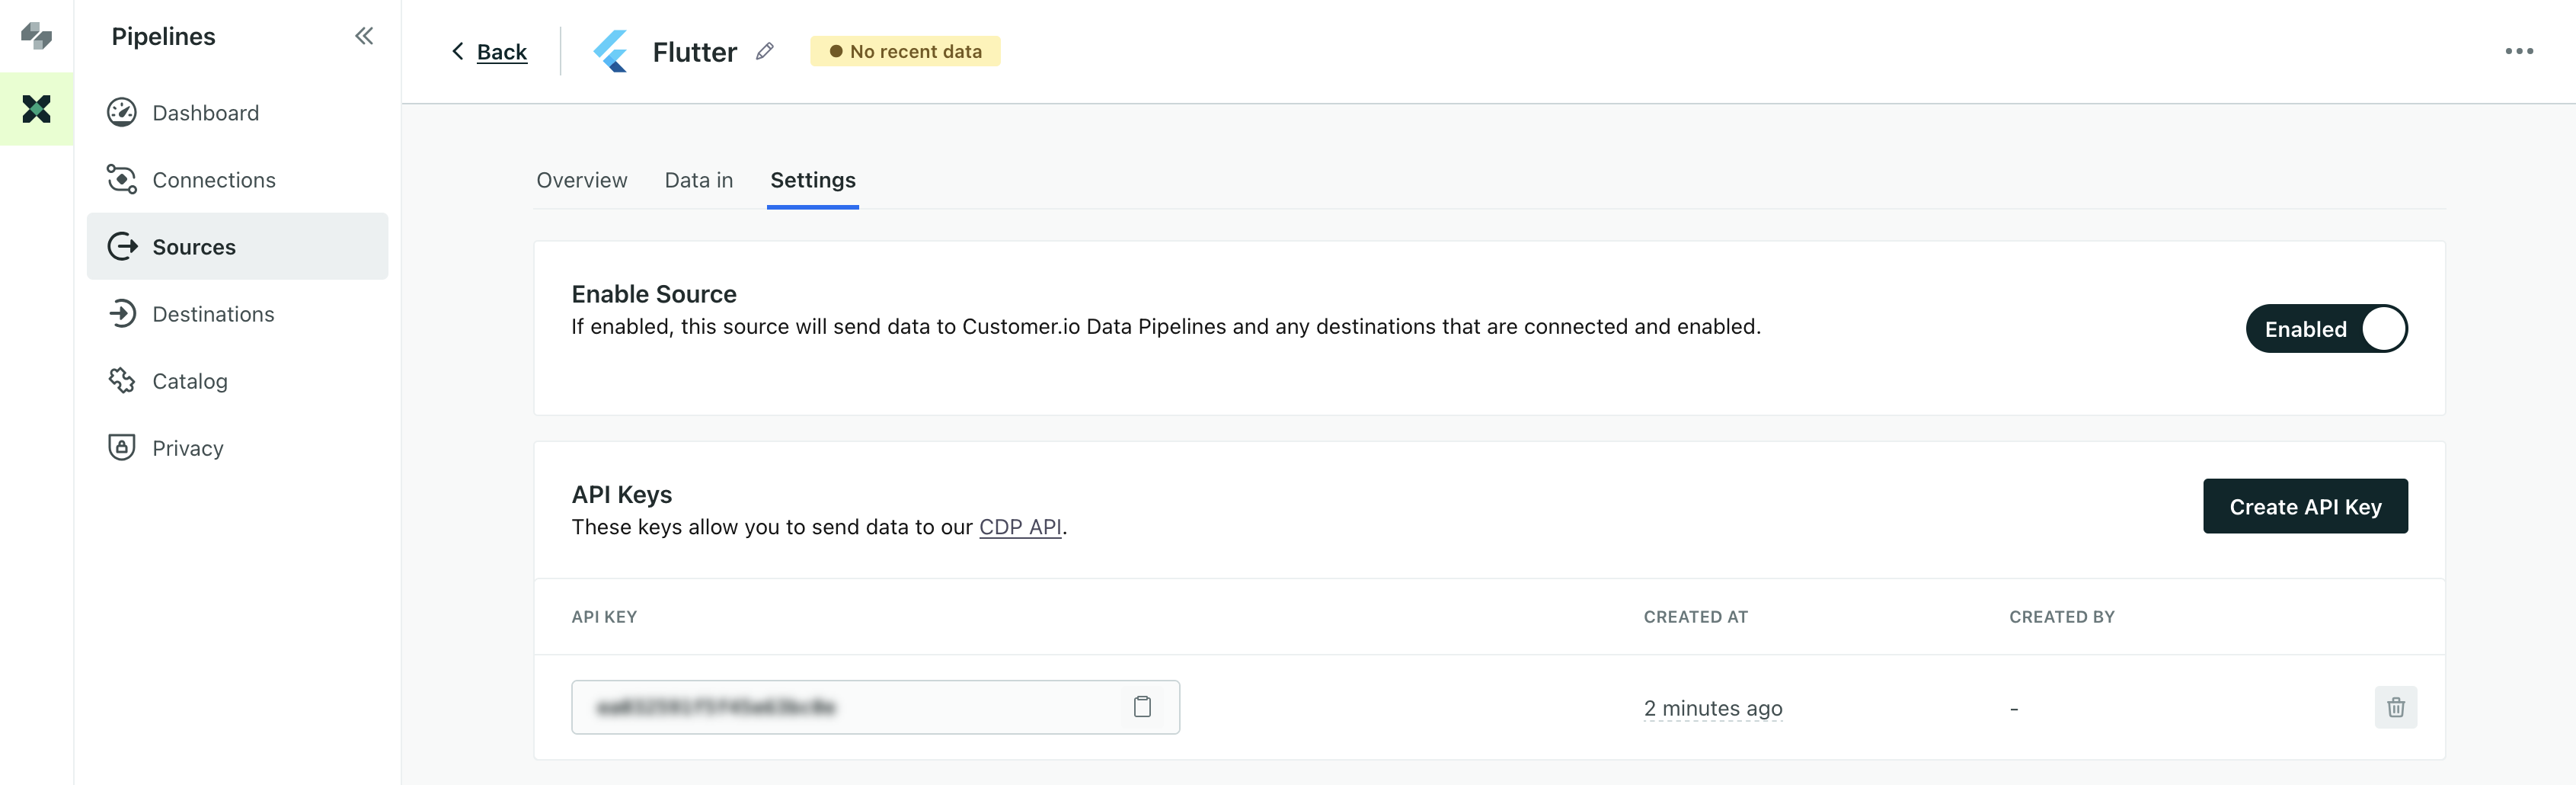Click the API key input field
The height and width of the screenshot is (785, 2576).
click(875, 708)
